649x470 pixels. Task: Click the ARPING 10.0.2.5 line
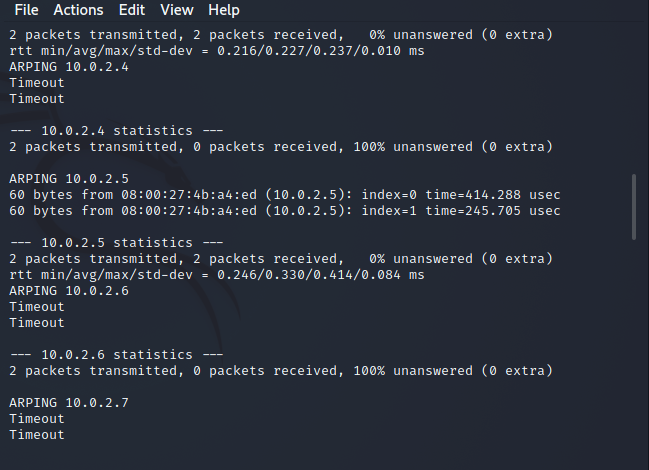coord(69,179)
